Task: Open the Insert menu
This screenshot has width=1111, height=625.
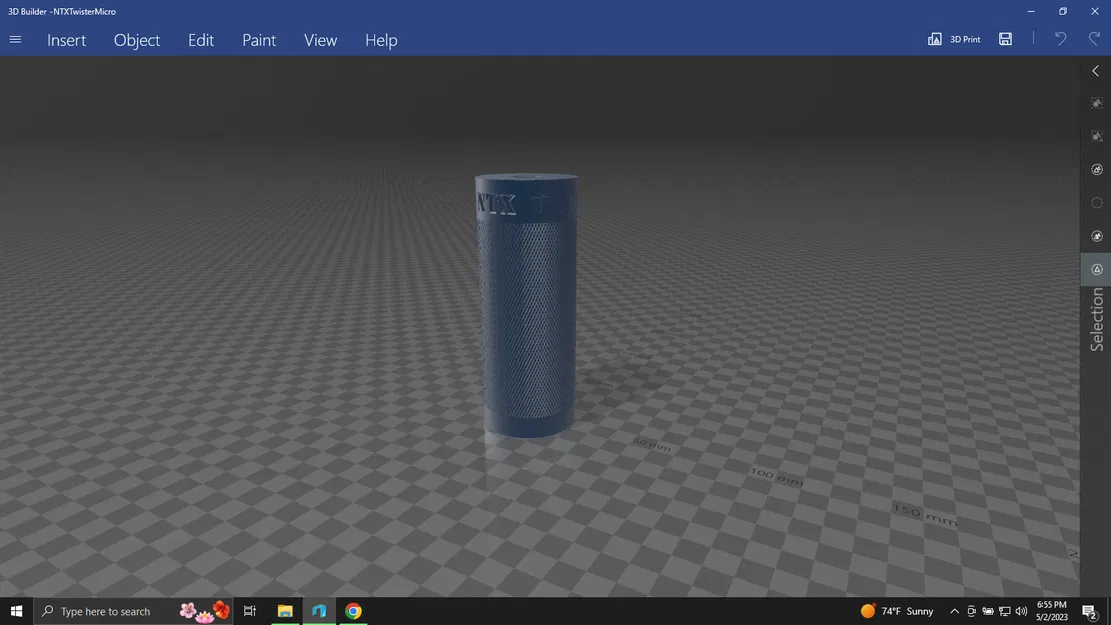Action: tap(67, 40)
